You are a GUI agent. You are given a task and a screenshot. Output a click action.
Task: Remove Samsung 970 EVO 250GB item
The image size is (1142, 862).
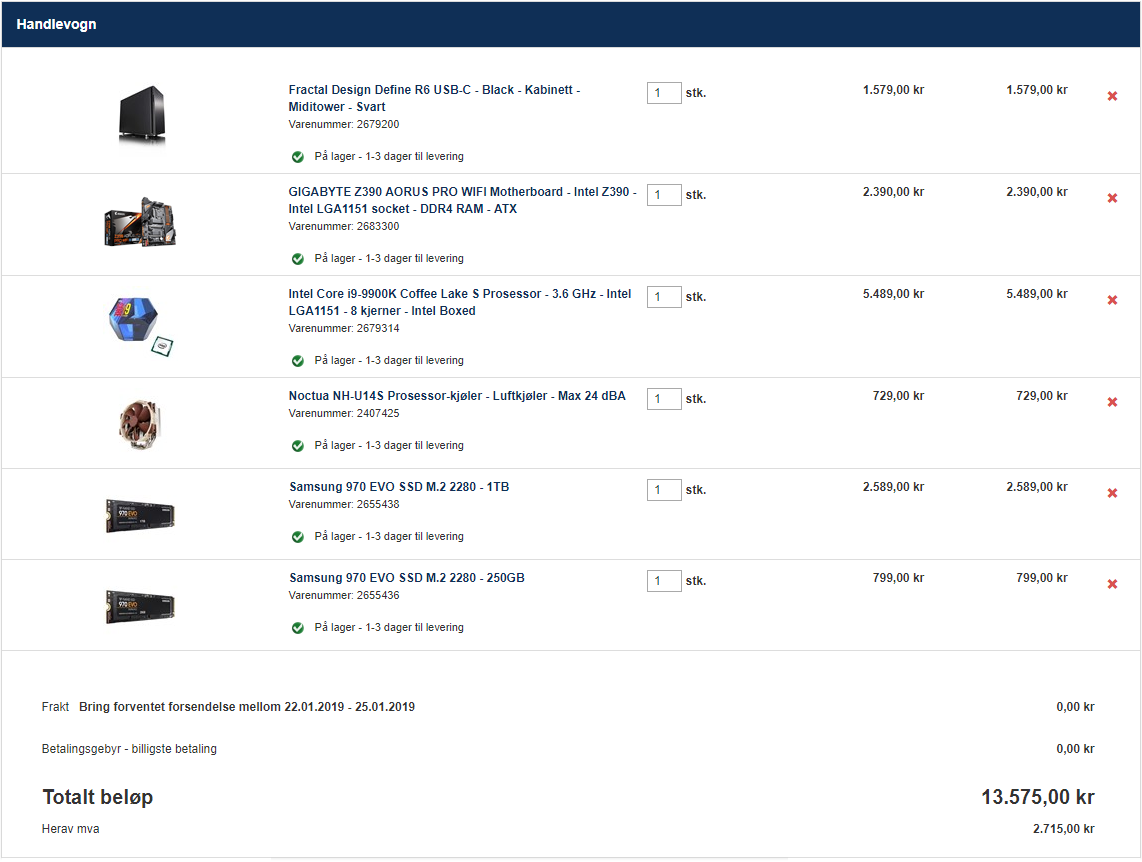click(1112, 584)
